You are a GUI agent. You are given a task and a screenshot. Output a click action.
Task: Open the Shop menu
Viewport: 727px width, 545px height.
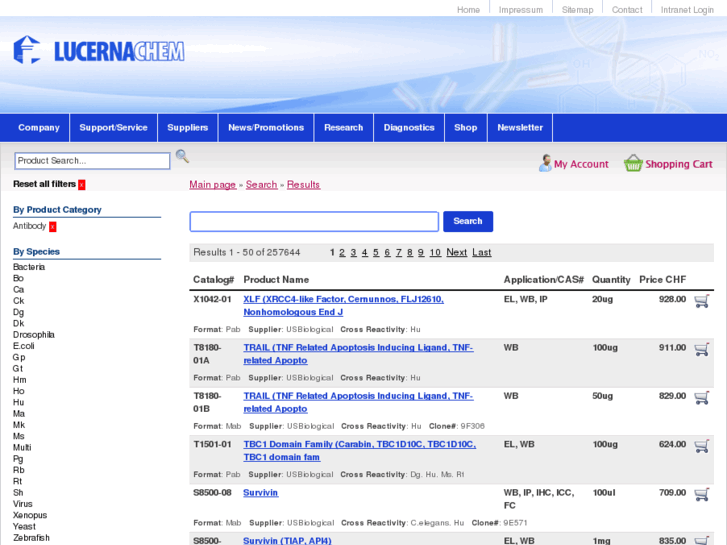(x=466, y=128)
